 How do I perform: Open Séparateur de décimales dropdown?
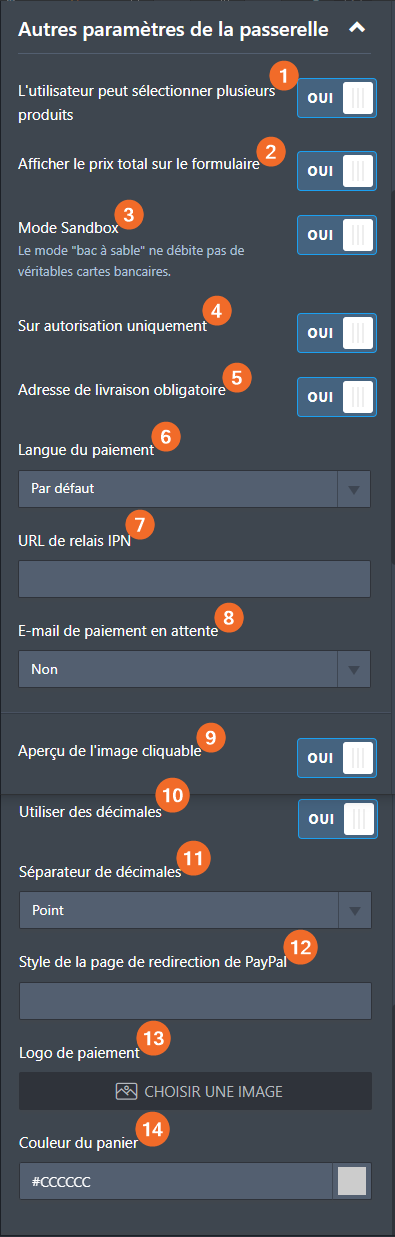point(195,910)
